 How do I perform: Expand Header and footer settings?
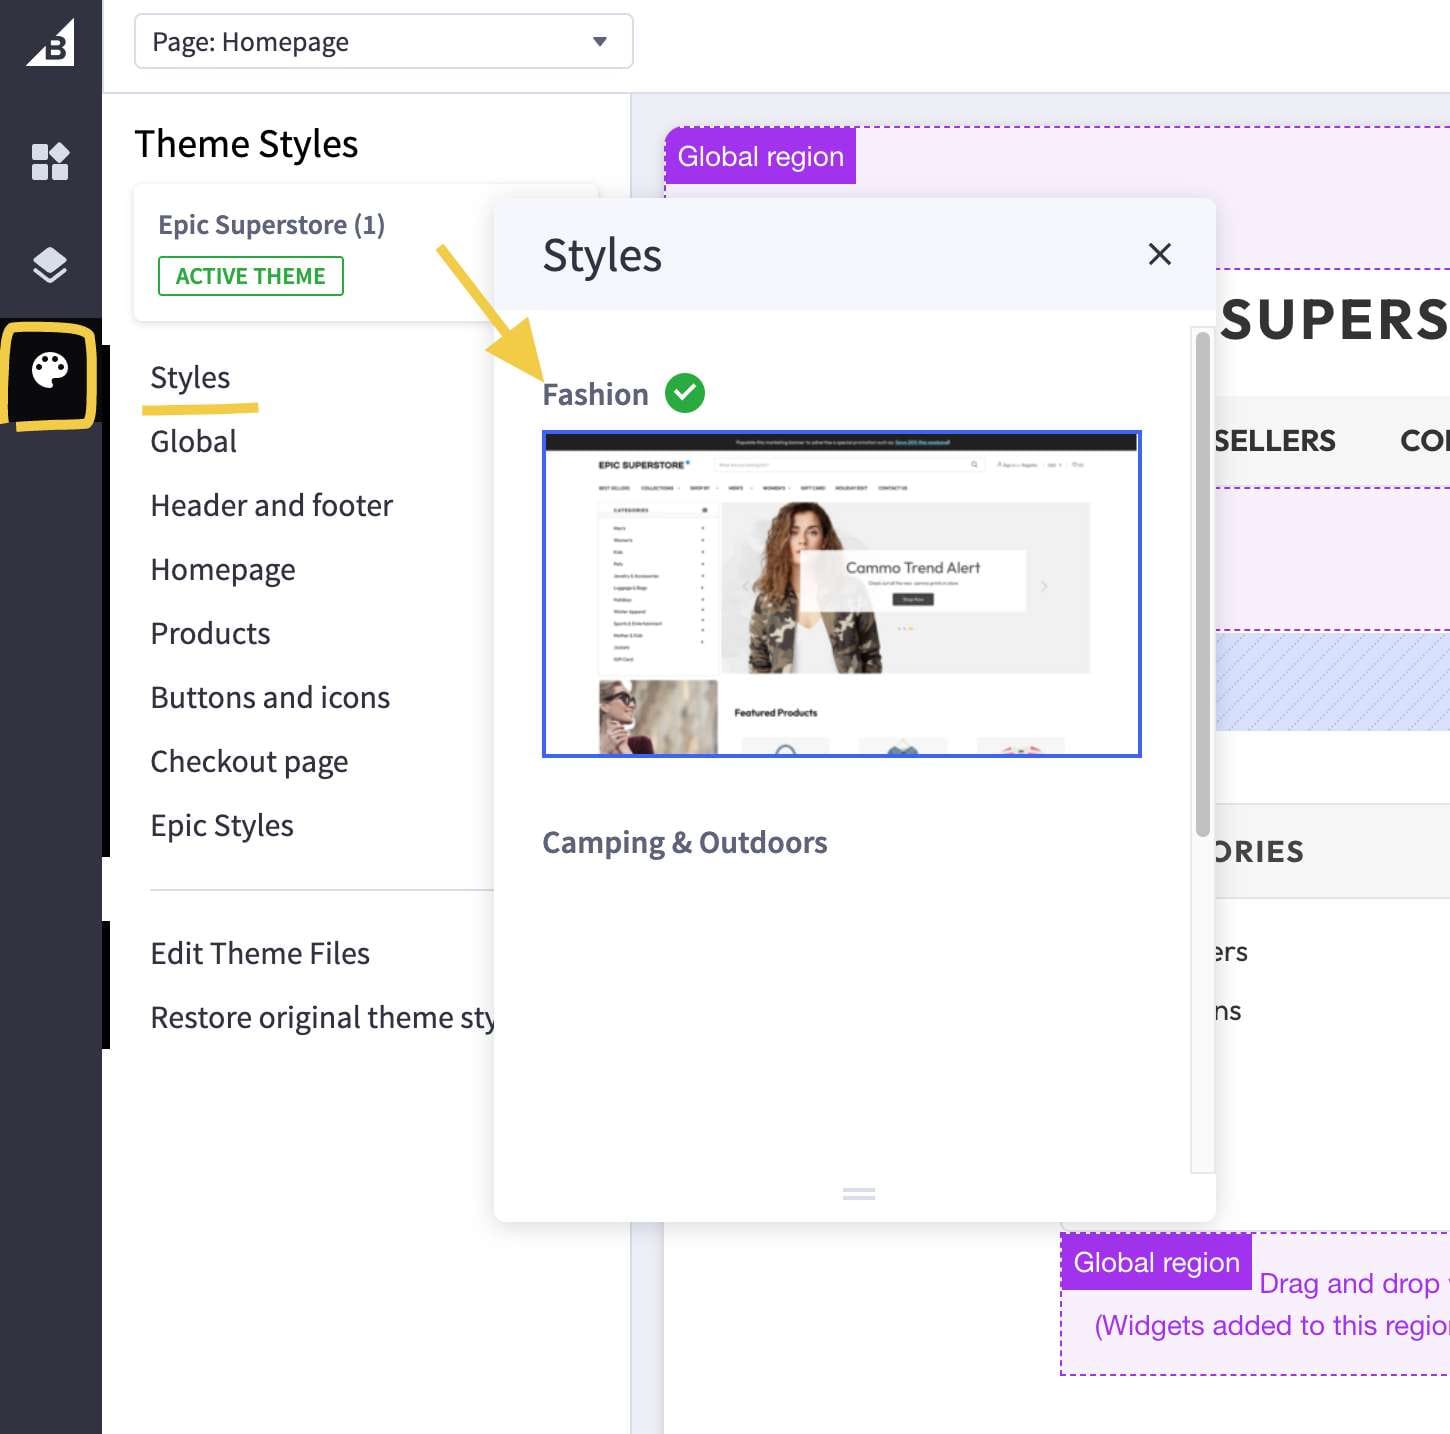271,506
